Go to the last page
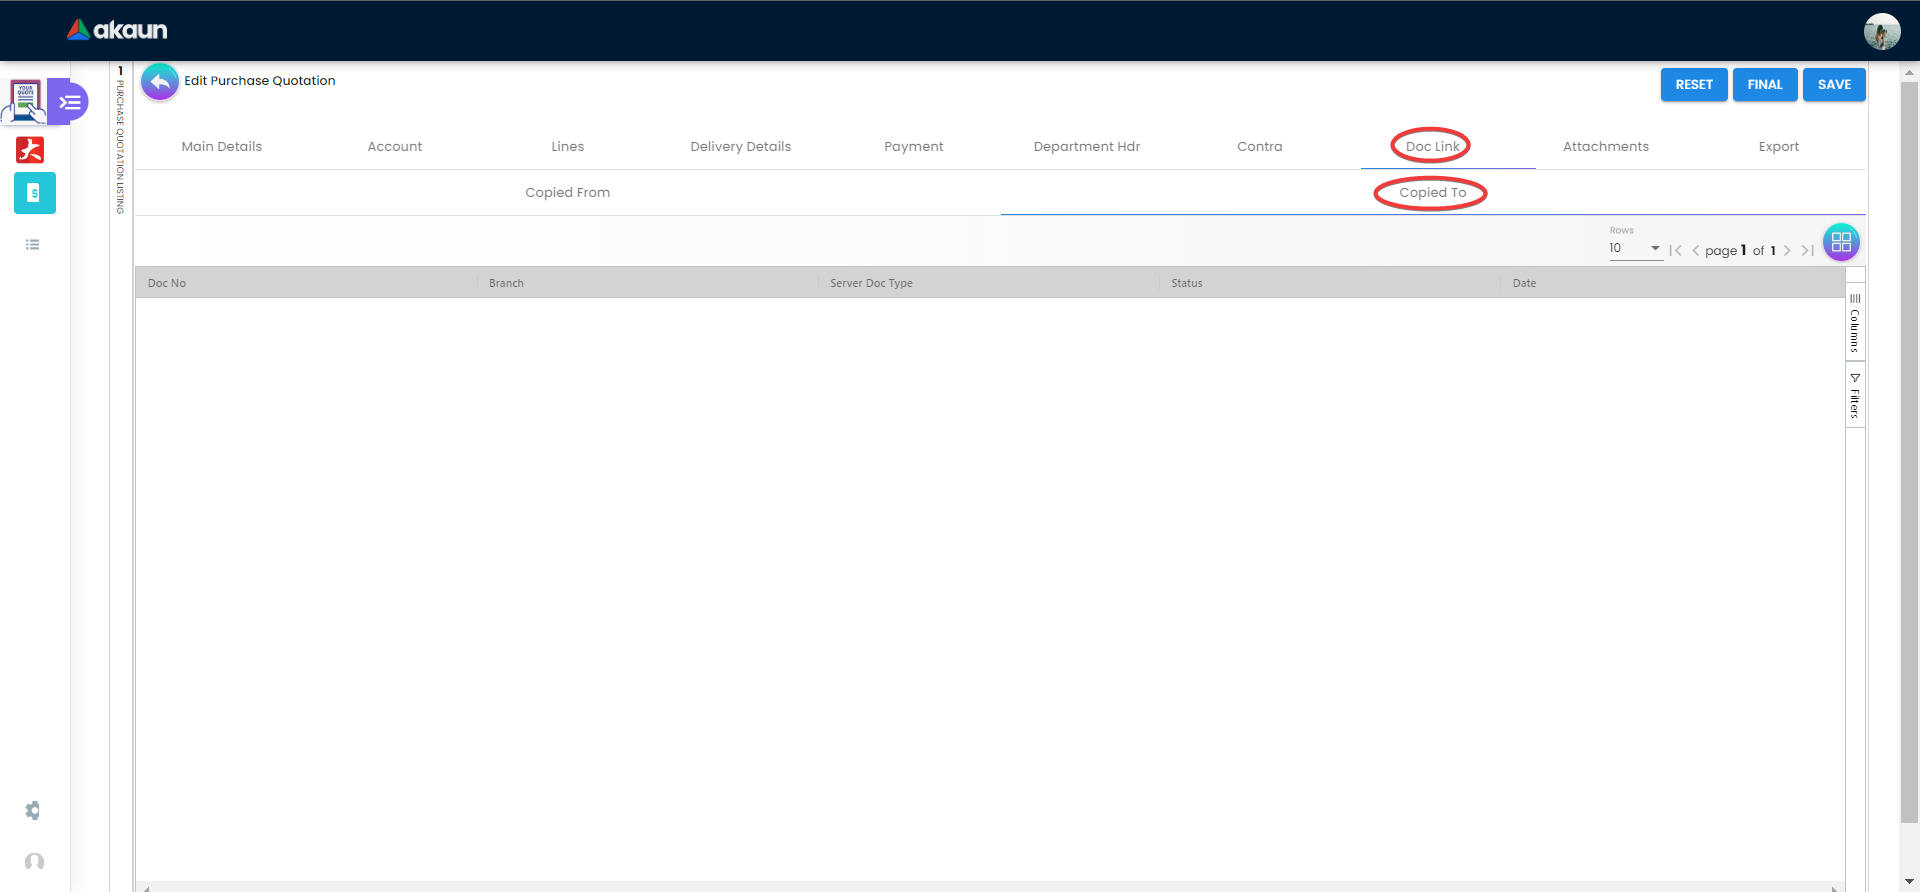1920x892 pixels. (1807, 251)
